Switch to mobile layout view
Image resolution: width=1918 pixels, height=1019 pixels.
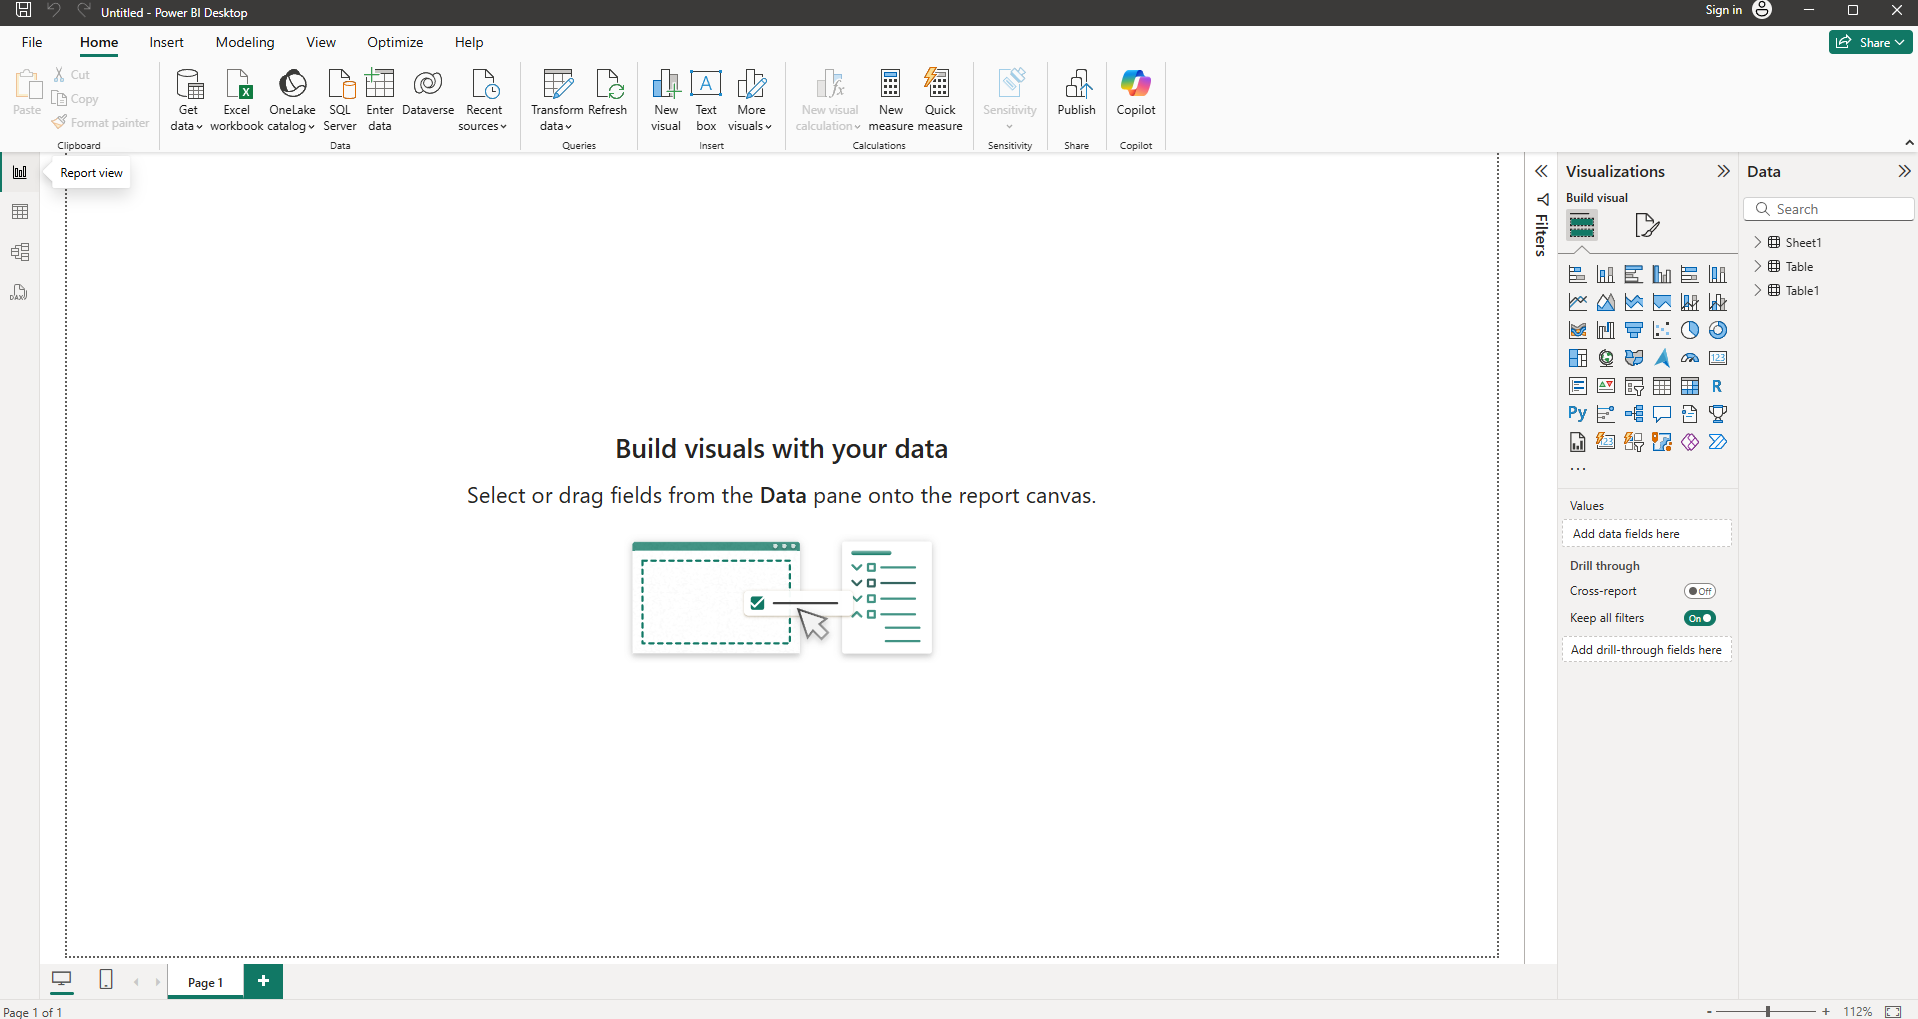pyautogui.click(x=106, y=980)
